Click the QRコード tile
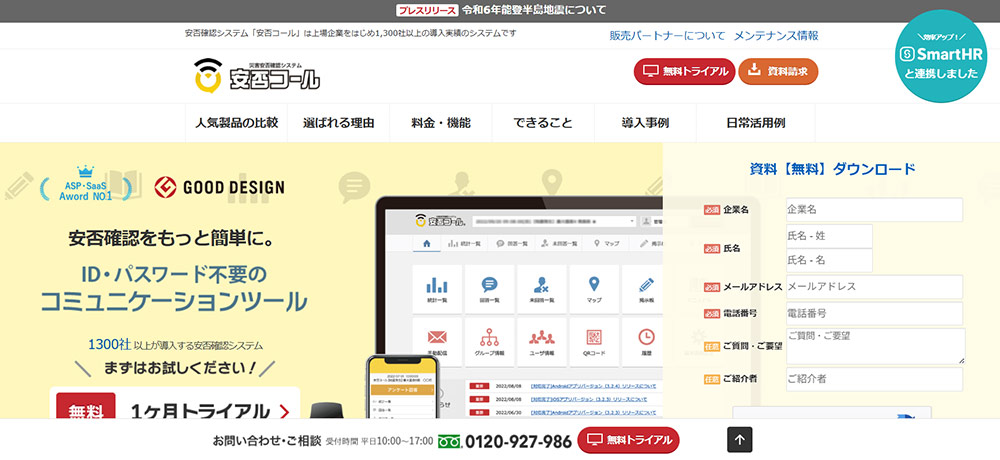 click(594, 342)
